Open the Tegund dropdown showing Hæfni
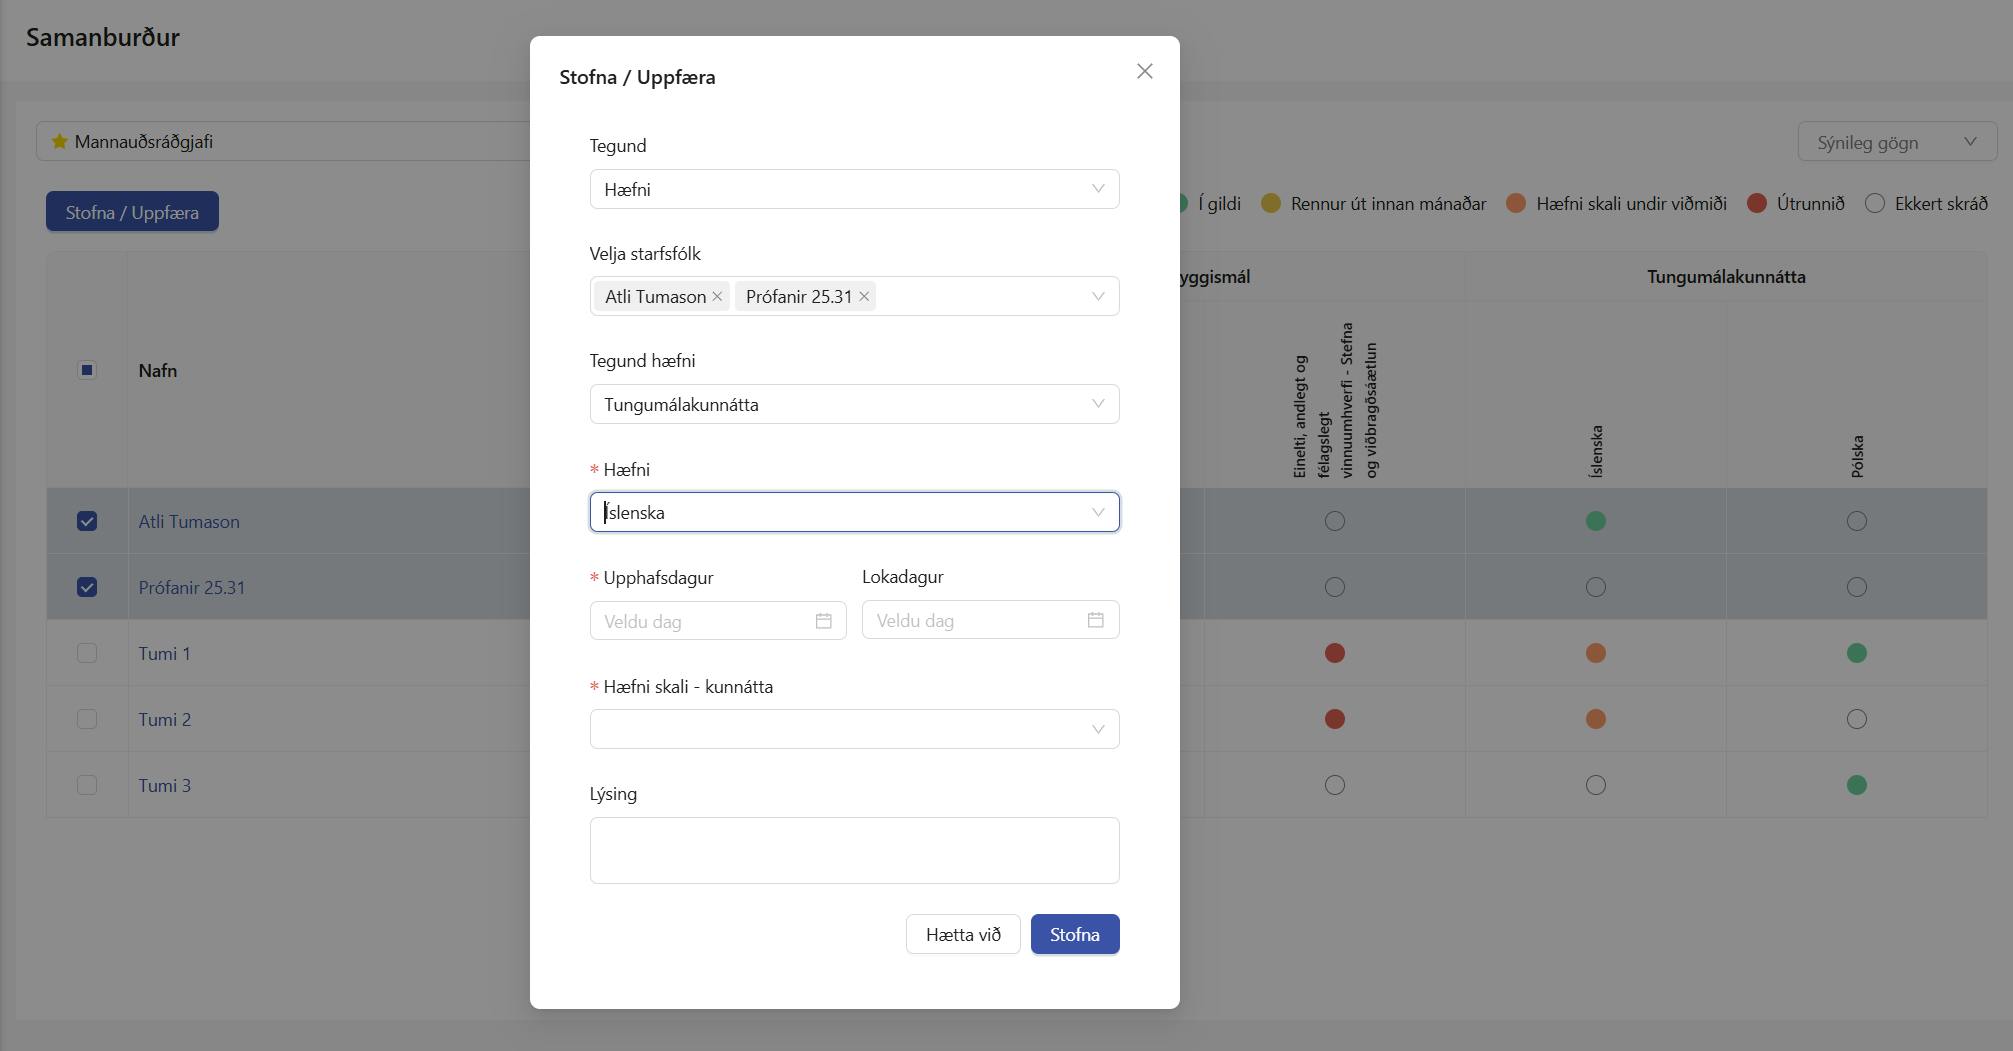This screenshot has height=1051, width=2013. (x=854, y=189)
